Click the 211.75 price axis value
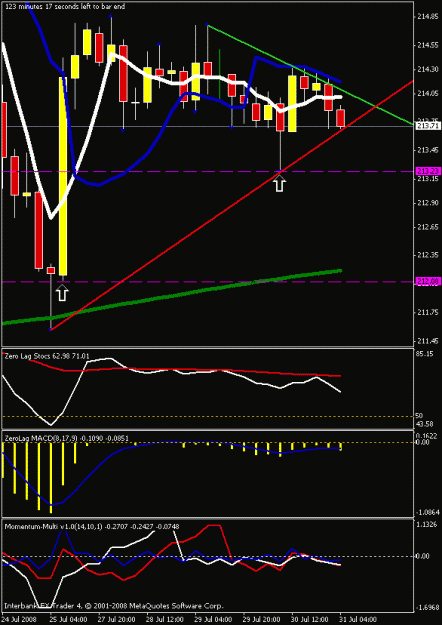 (428, 312)
